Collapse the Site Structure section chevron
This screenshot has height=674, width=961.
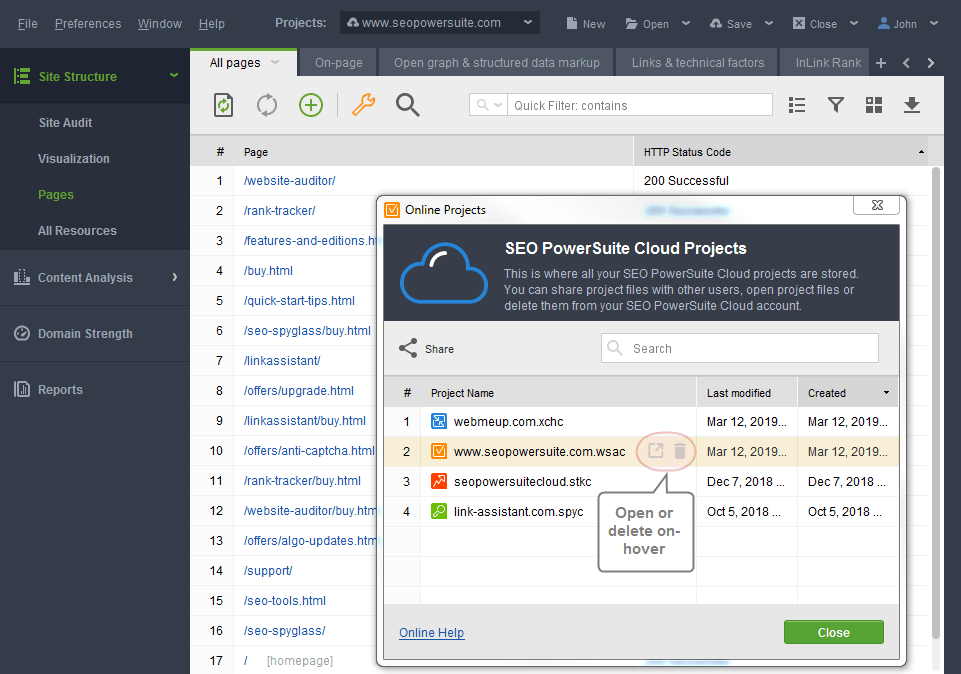point(174,75)
